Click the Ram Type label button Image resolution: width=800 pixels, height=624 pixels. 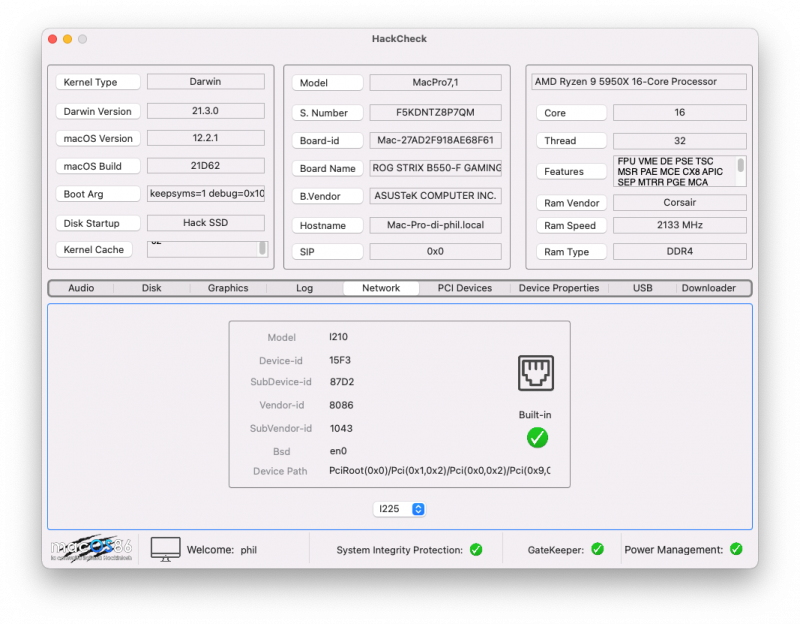571,252
